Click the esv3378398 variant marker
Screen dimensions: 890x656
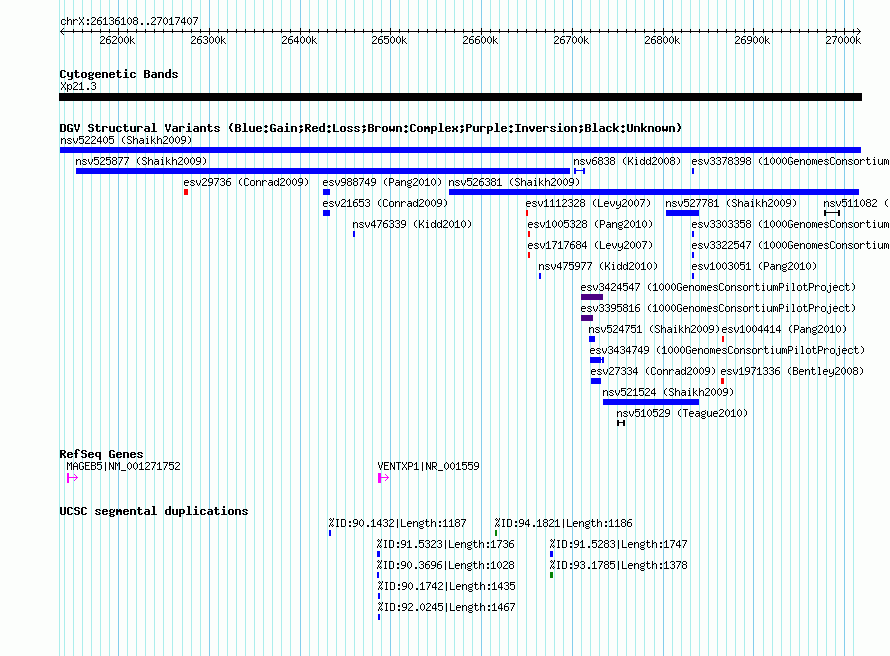coord(692,171)
